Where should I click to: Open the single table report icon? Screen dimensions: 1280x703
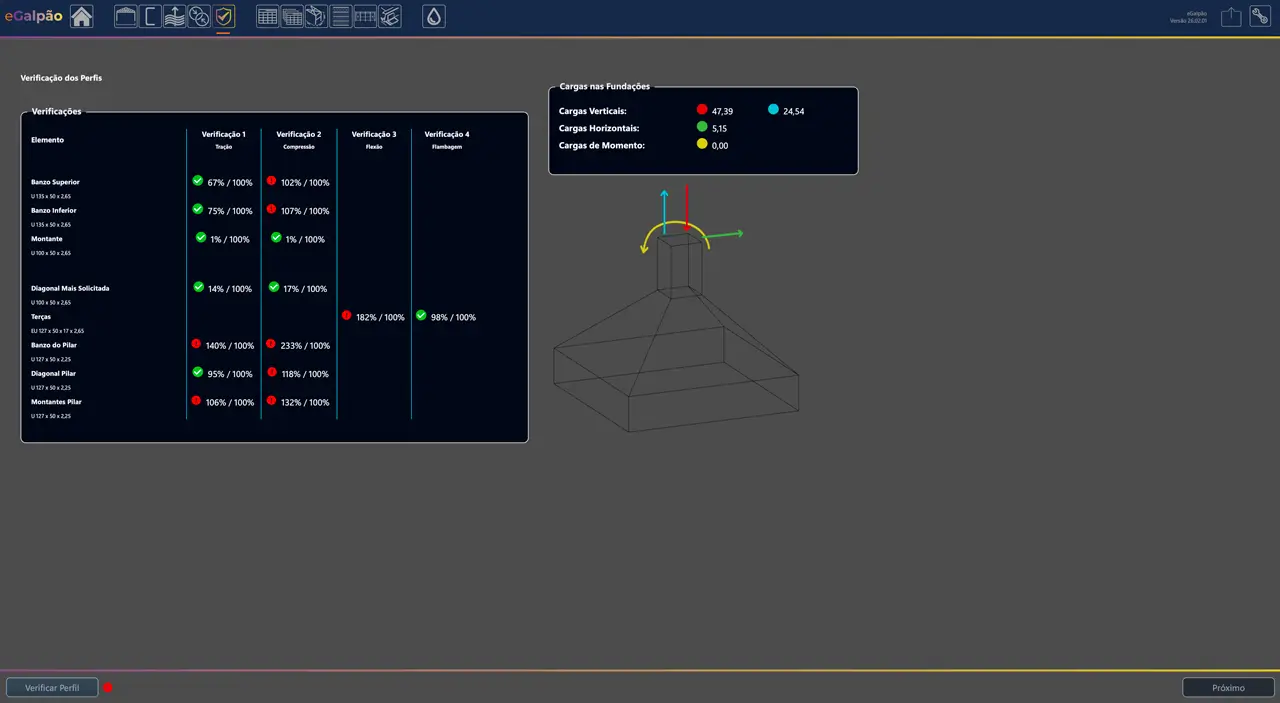(x=268, y=16)
